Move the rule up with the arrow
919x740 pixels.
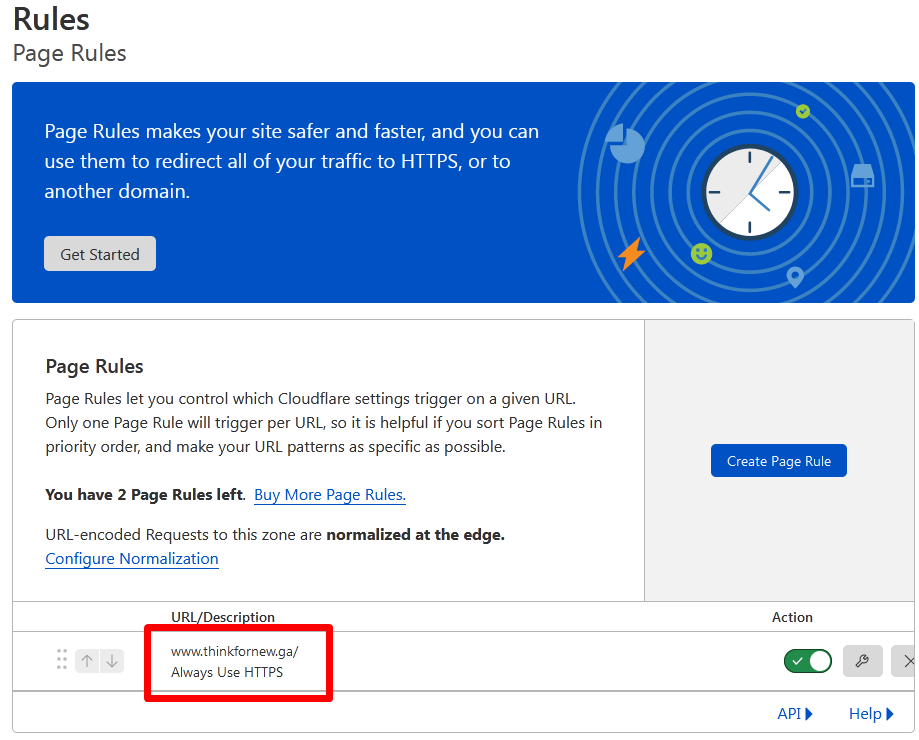pyautogui.click(x=87, y=661)
